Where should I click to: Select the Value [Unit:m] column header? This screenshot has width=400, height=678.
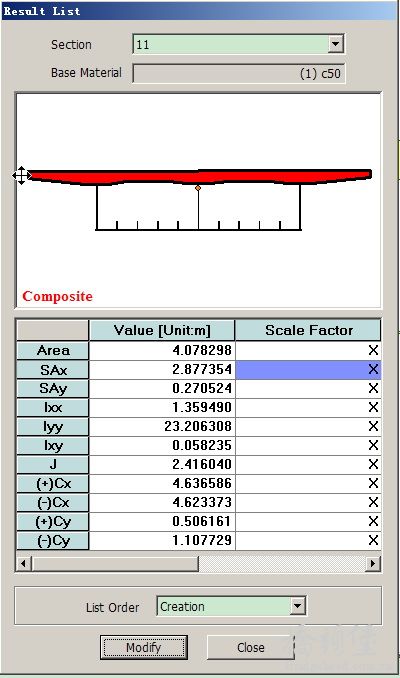tap(162, 330)
